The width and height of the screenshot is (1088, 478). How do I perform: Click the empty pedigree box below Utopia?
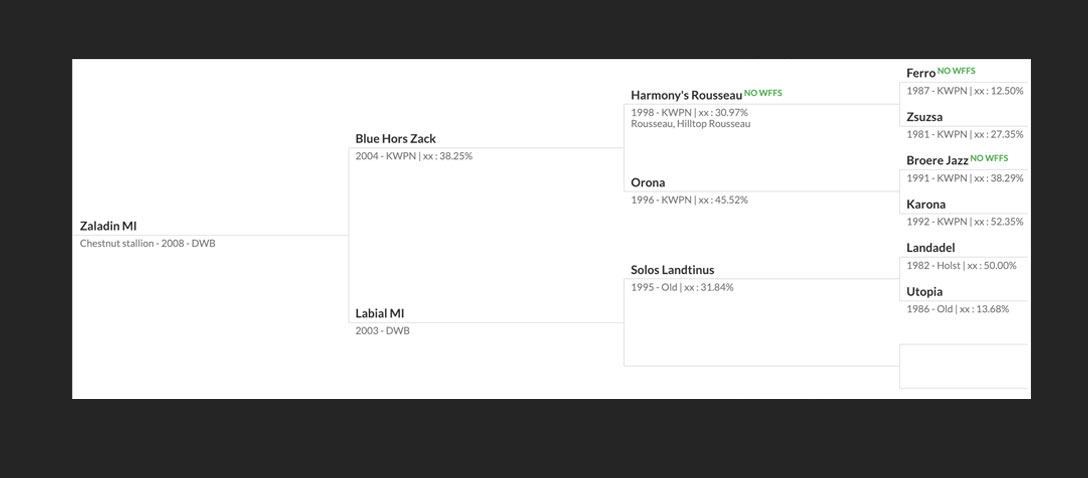click(x=964, y=366)
